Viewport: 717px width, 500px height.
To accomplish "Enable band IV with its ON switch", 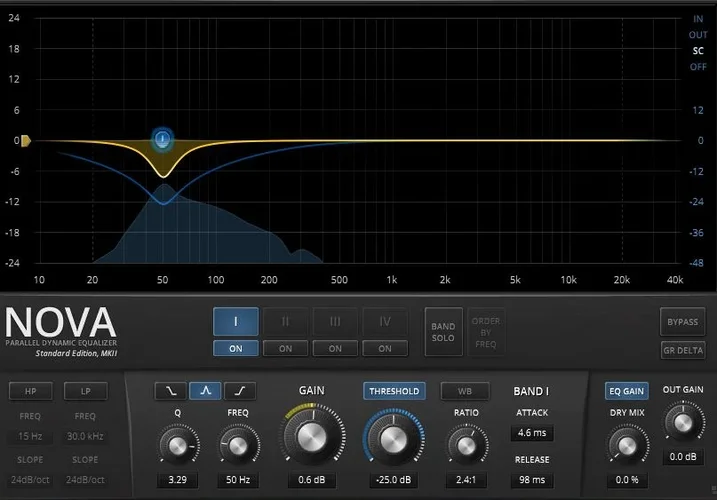I will coord(385,349).
